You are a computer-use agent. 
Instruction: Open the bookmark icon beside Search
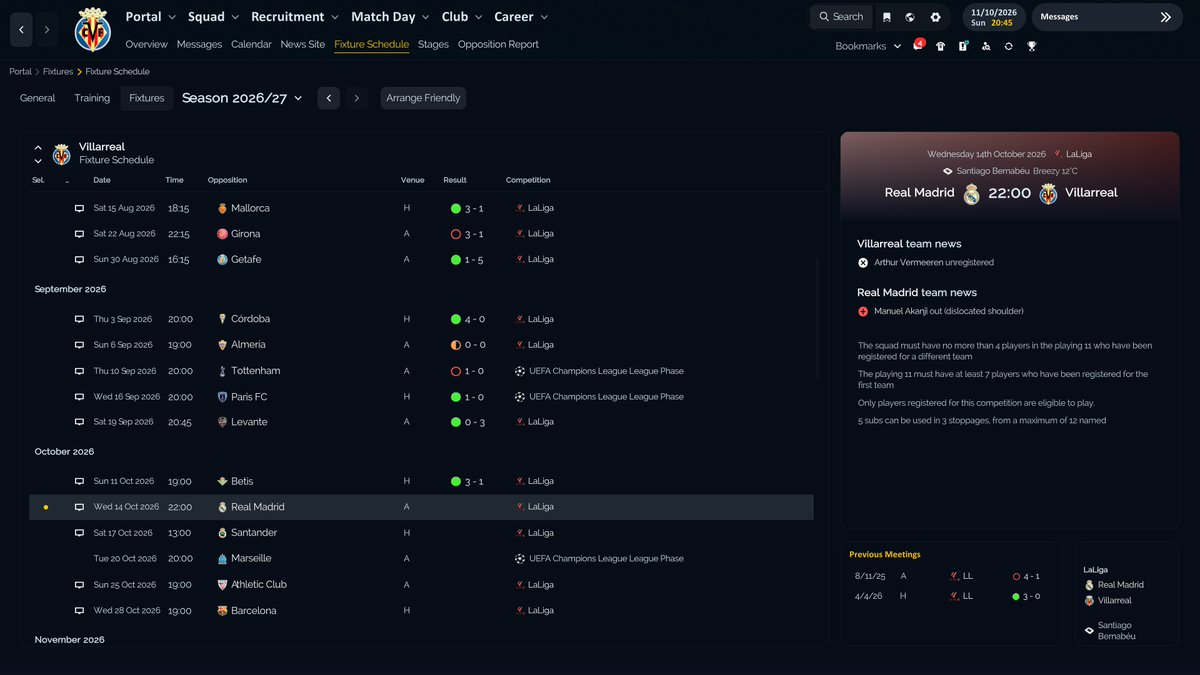886,17
